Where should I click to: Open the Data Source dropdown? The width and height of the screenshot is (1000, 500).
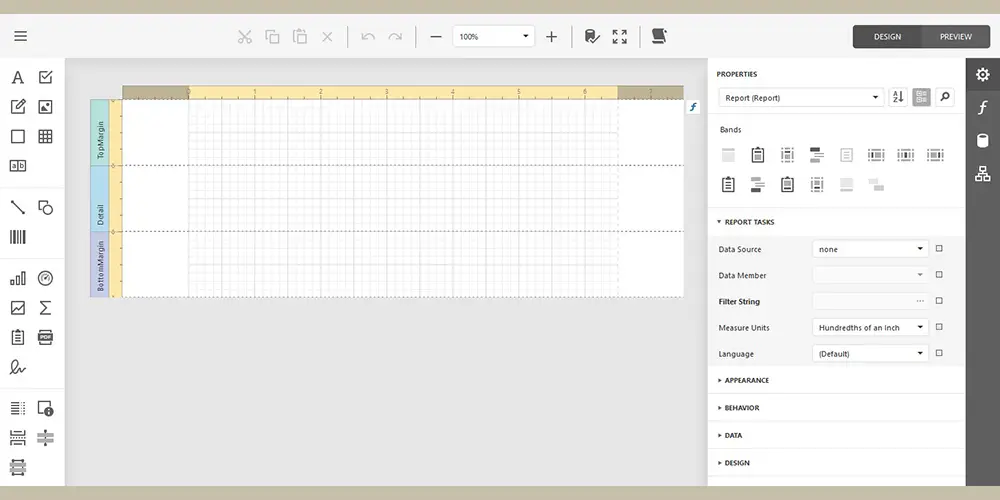point(871,249)
